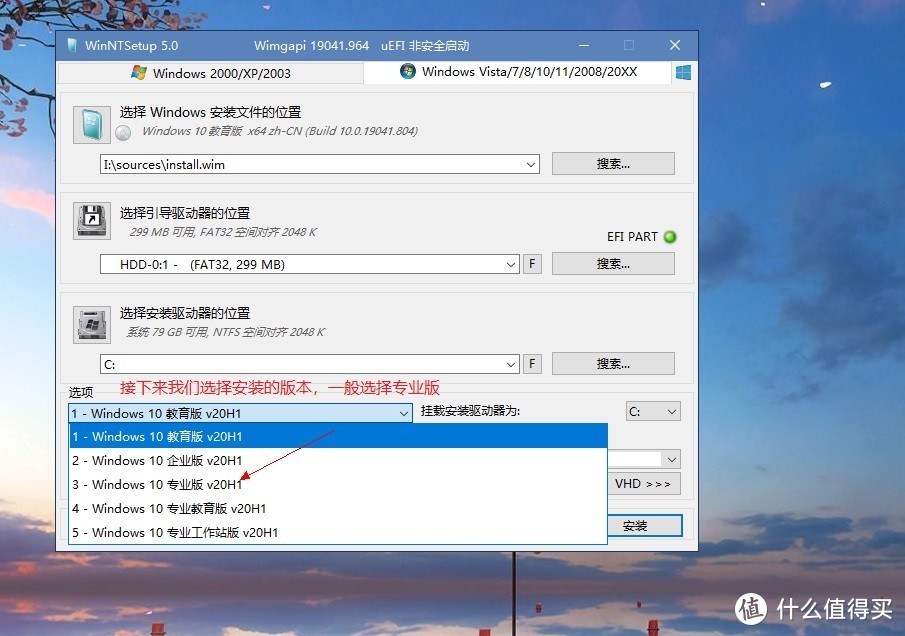
Task: Click the WinNTSetup icon in the title bar
Action: click(71, 45)
